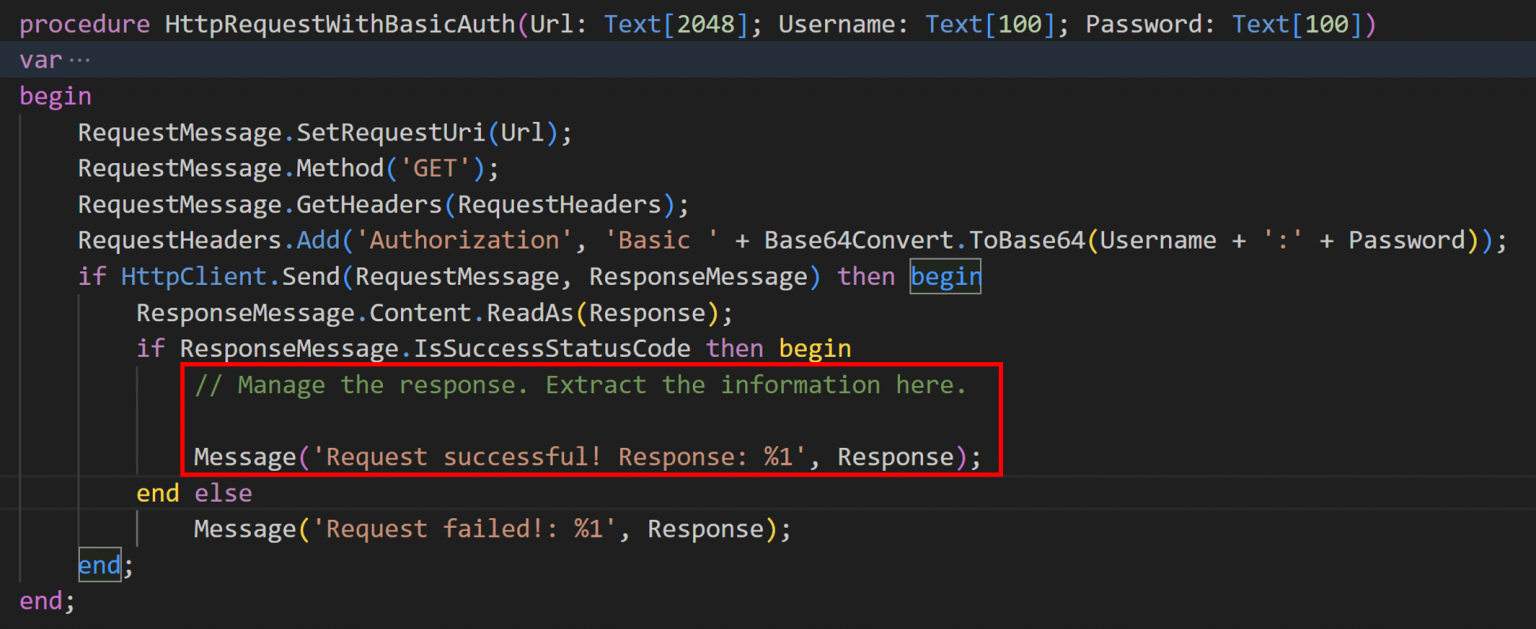Click the 'Authorization' header string
Screen dimensions: 1536x629
(465, 240)
